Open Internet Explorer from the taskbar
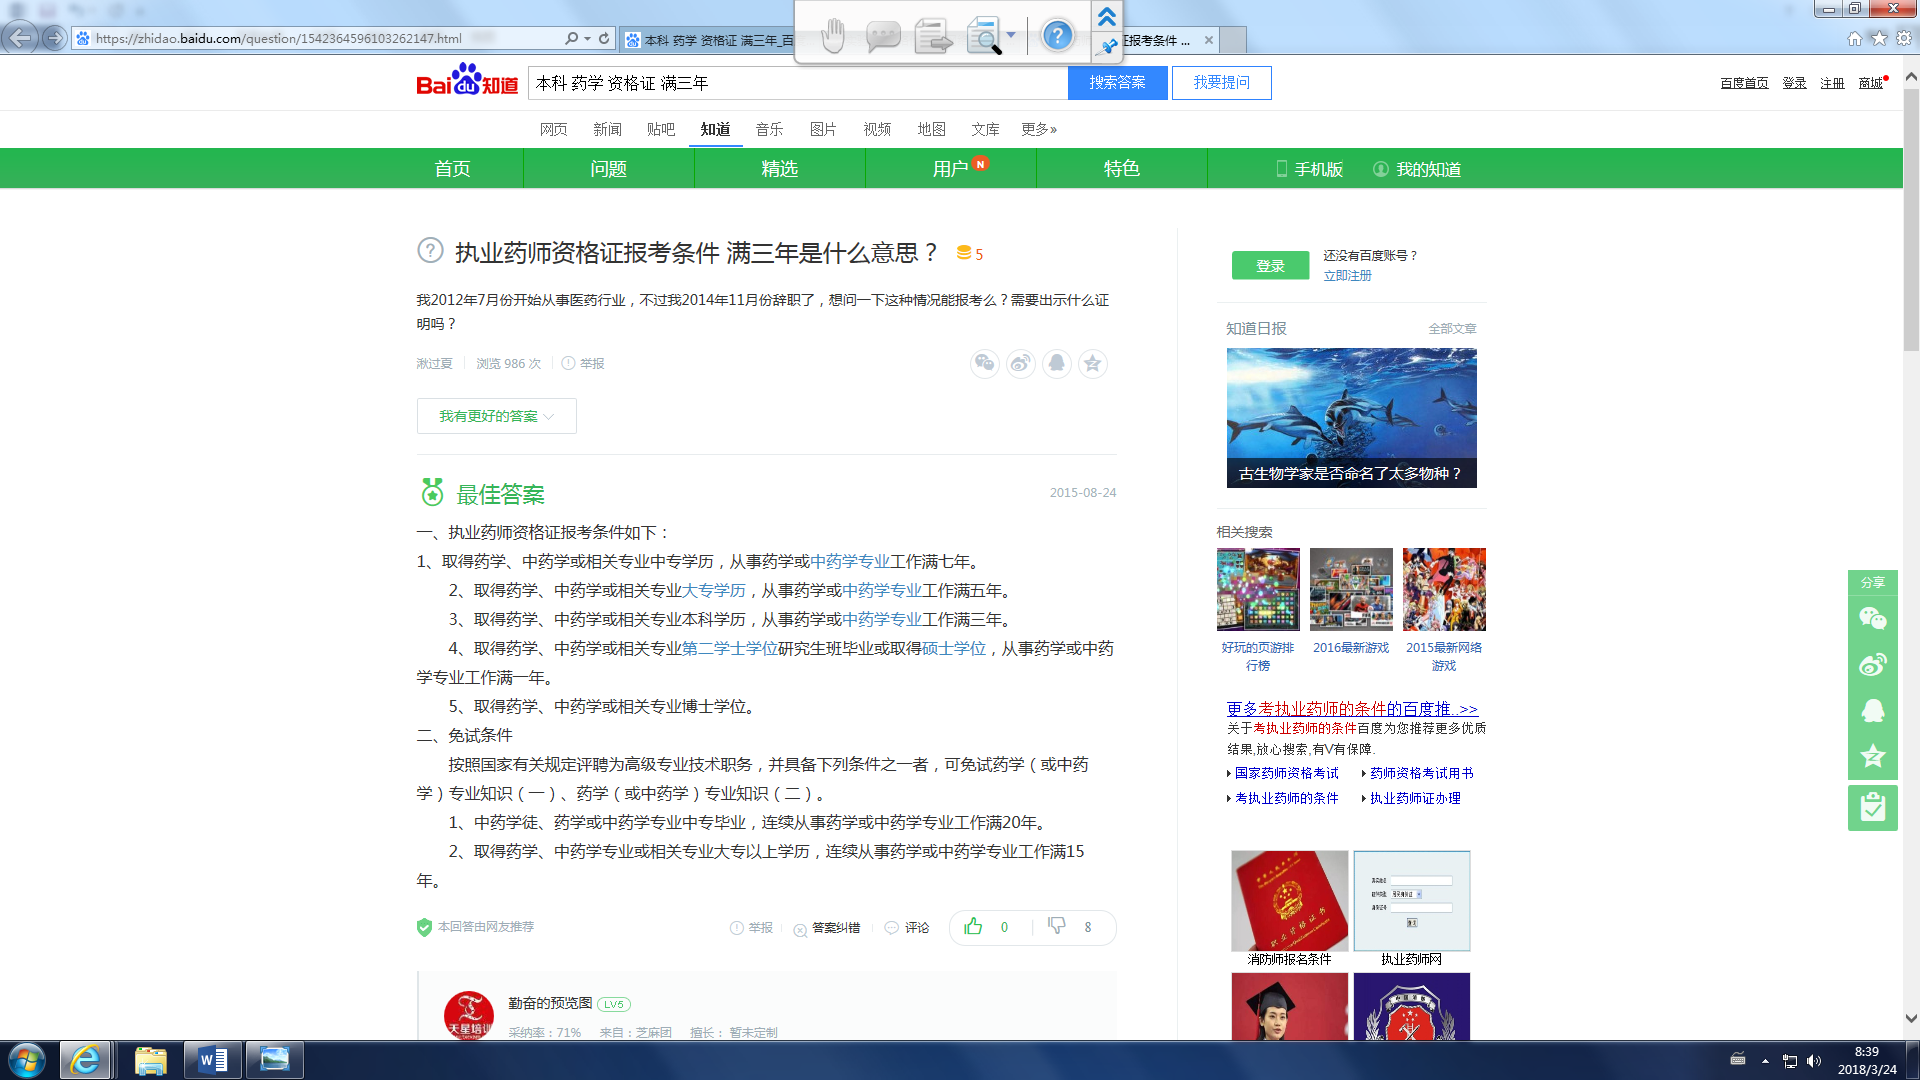This screenshot has height=1080, width=1920. (x=85, y=1060)
